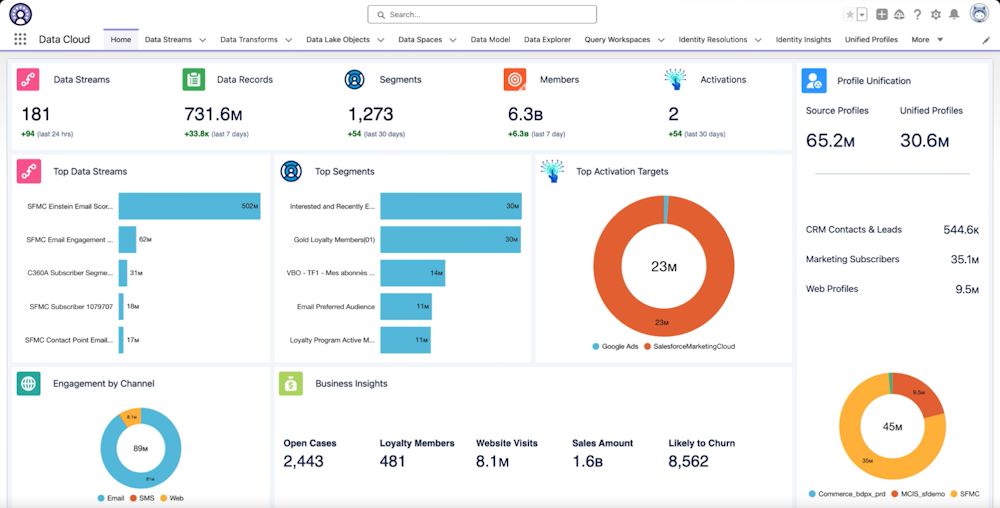Open the notifications bell
The width and height of the screenshot is (1000, 508).
tap(954, 14)
